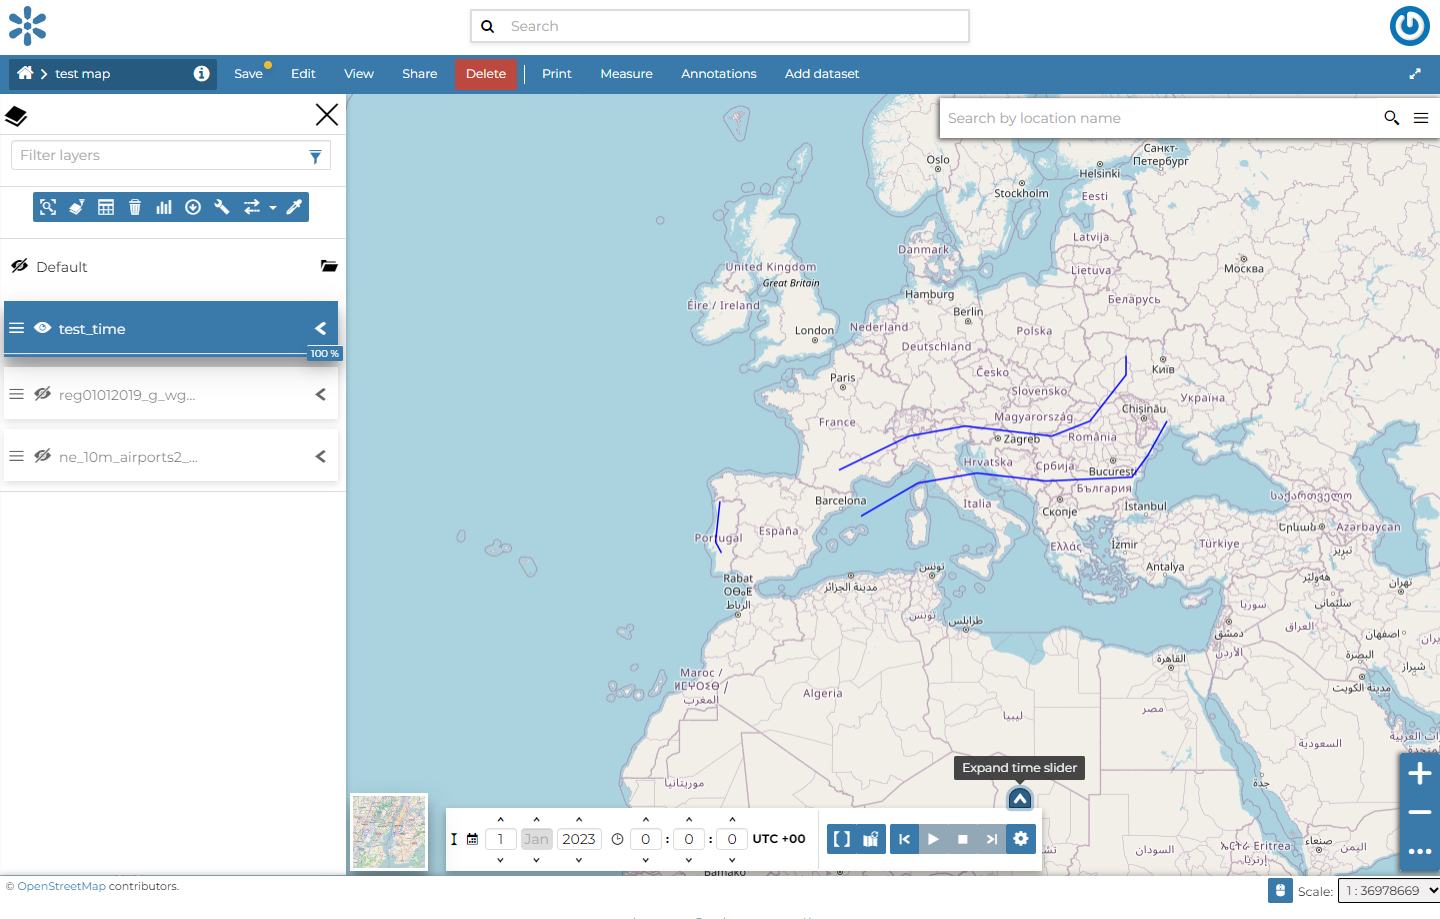Click the animation settings gear icon
Viewport: 1440px width, 919px height.
click(1020, 839)
